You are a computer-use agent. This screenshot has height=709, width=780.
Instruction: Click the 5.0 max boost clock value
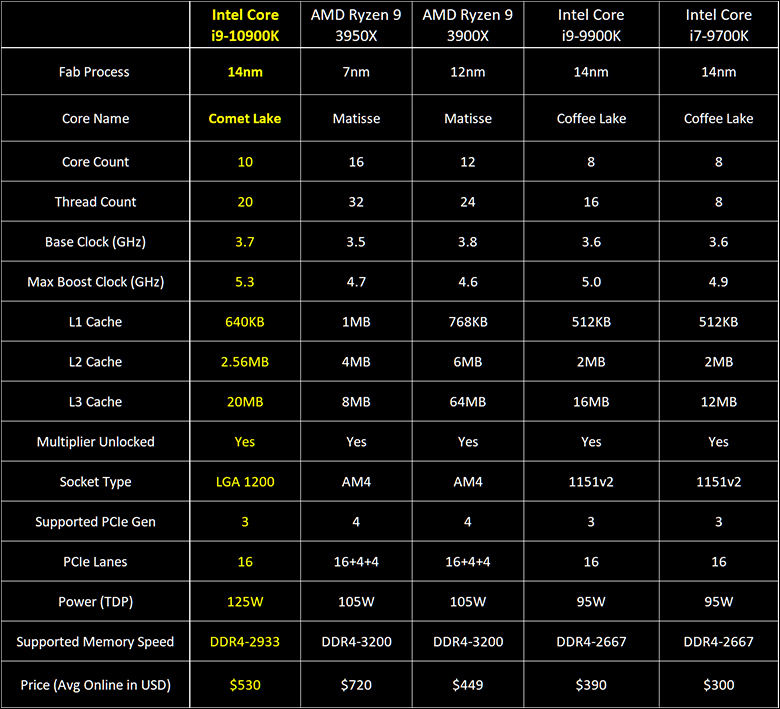(591, 282)
